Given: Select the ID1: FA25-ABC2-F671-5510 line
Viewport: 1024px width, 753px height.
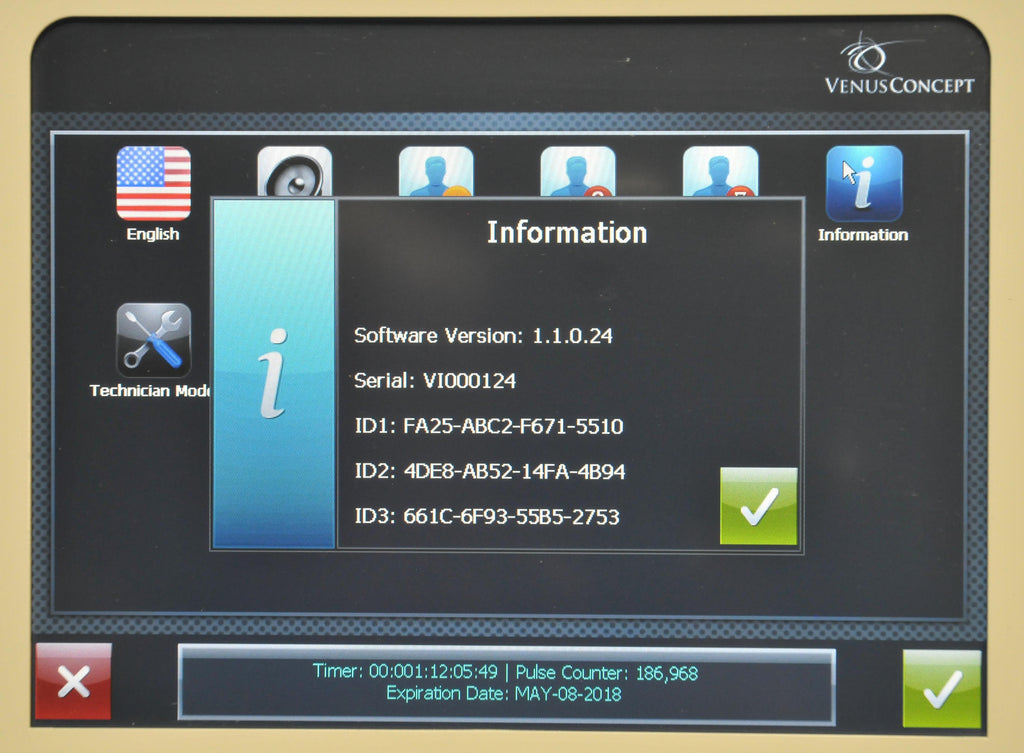Looking at the screenshot, I should click(x=488, y=426).
